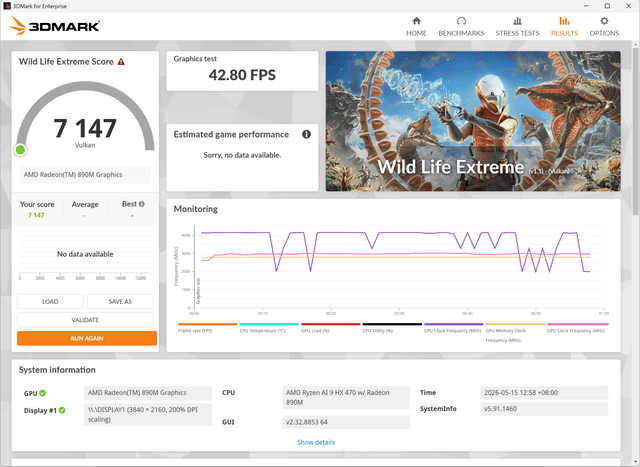
Task: Click the DISPLAY1 3840 × 2160 field
Action: [148, 414]
